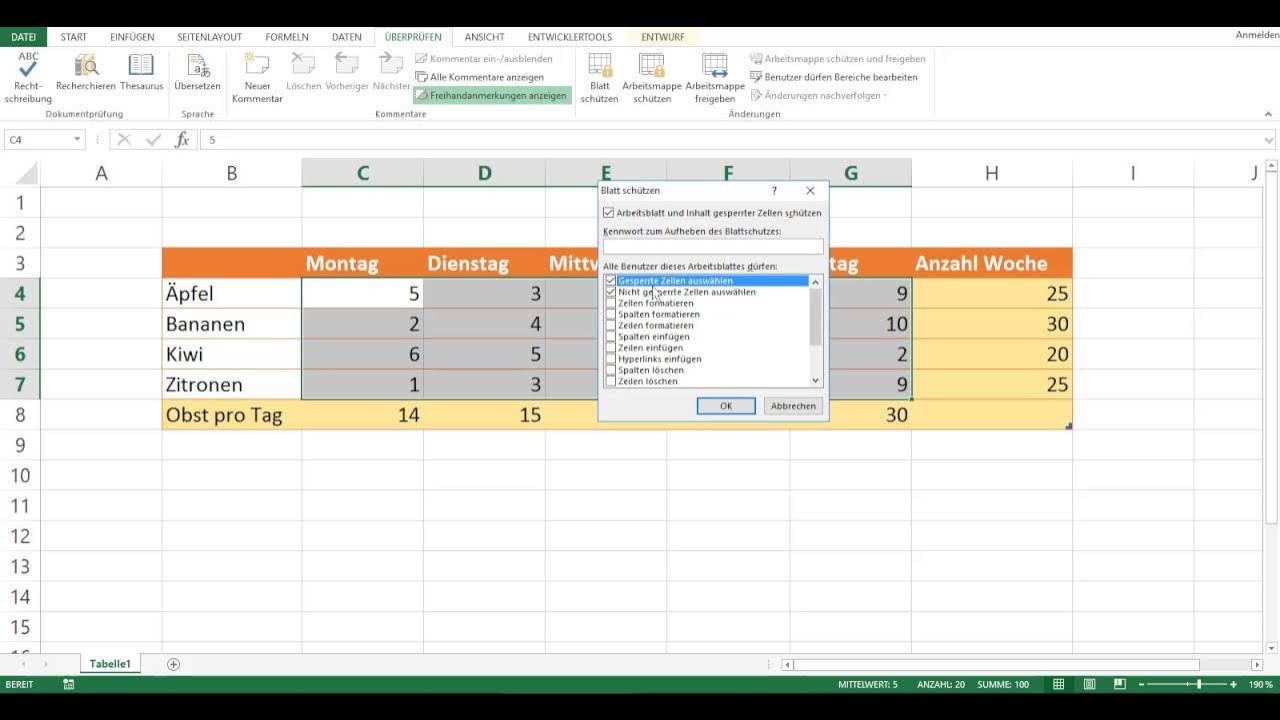This screenshot has width=1280, height=720.
Task: Click Anmelden sign-in link
Action: pyautogui.click(x=1257, y=35)
